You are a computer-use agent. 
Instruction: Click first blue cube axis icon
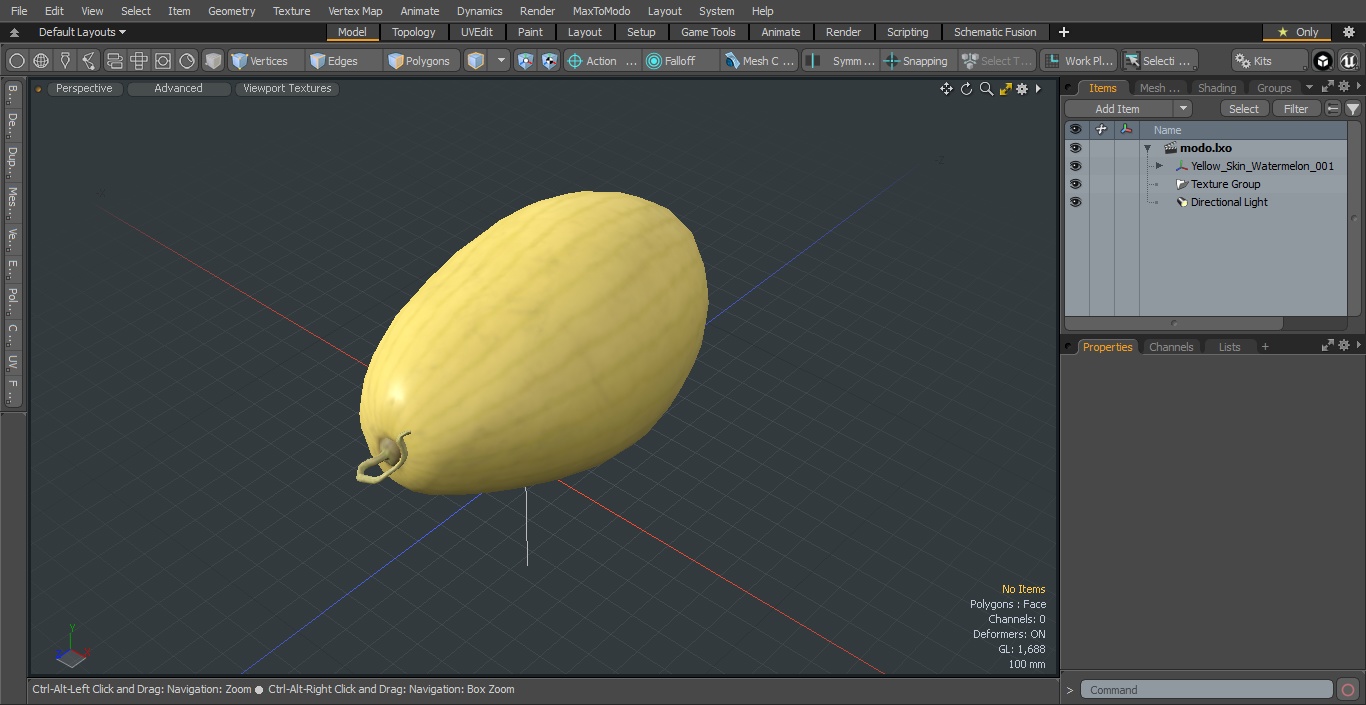(525, 61)
